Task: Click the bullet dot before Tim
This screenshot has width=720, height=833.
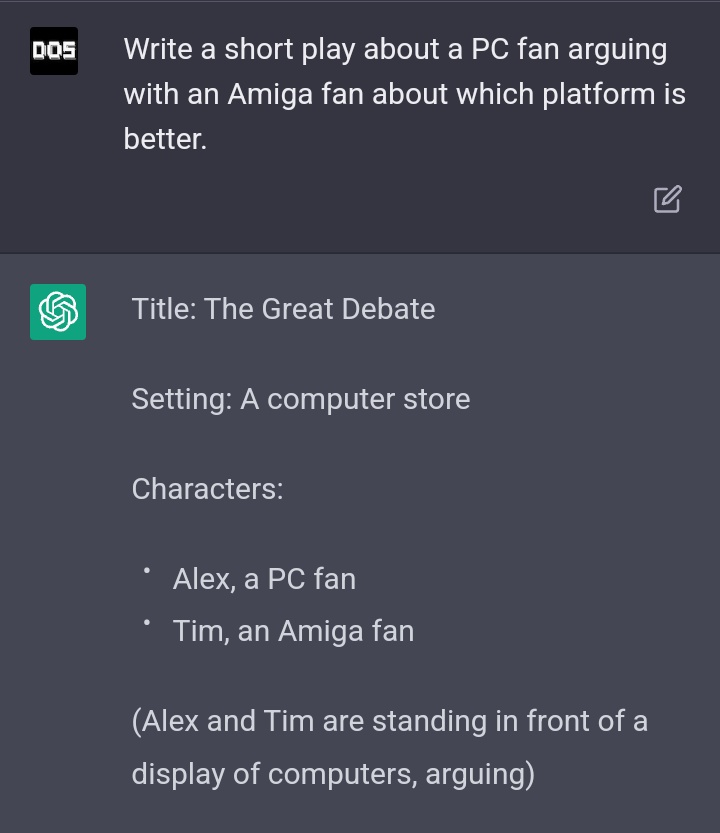Action: click(x=147, y=623)
